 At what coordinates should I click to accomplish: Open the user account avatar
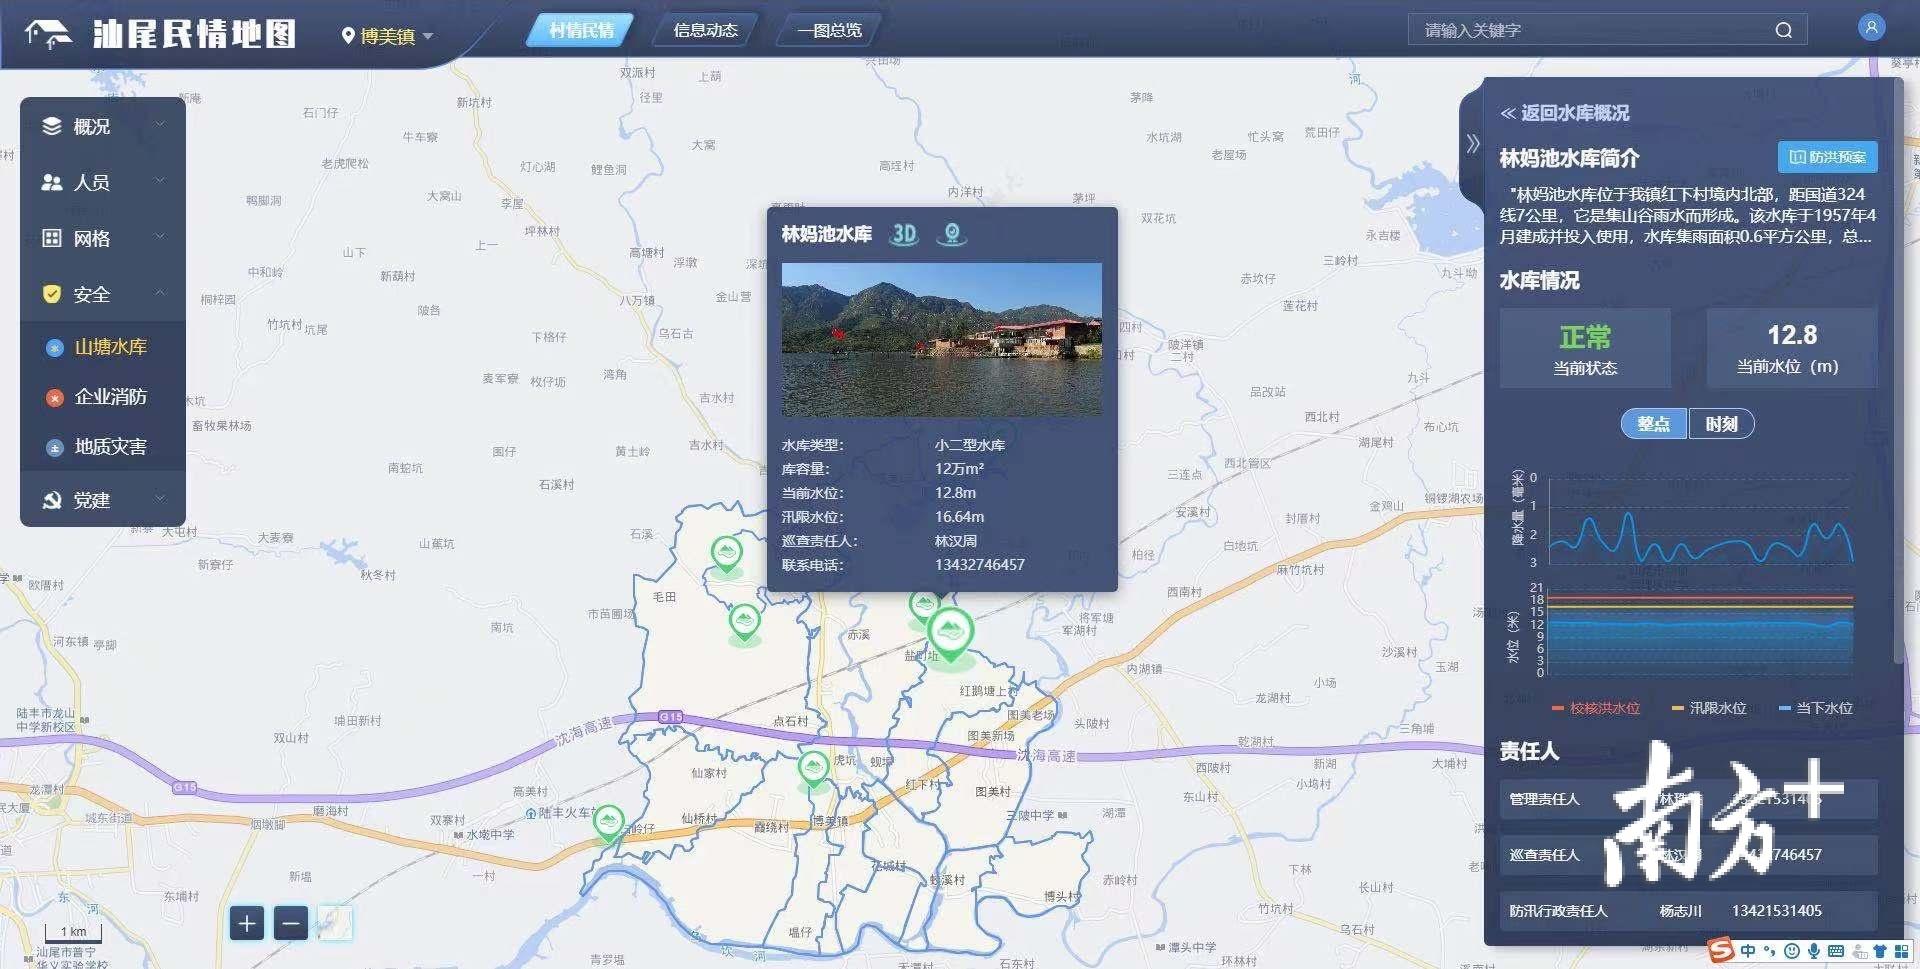pos(1871,27)
